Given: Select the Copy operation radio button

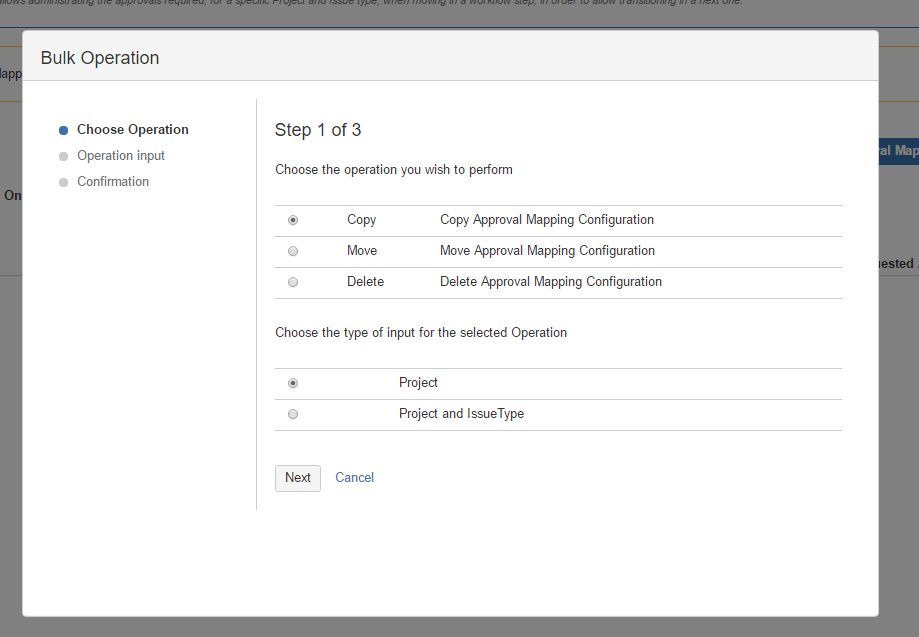Looking at the screenshot, I should coord(293,220).
